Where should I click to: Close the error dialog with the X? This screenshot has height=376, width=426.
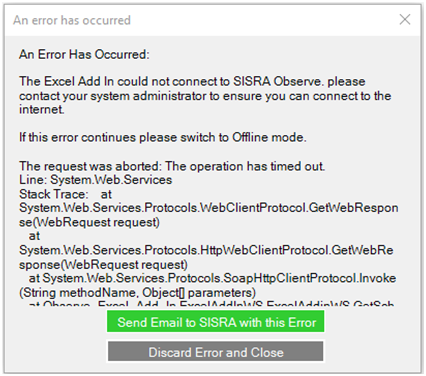[x=405, y=19]
